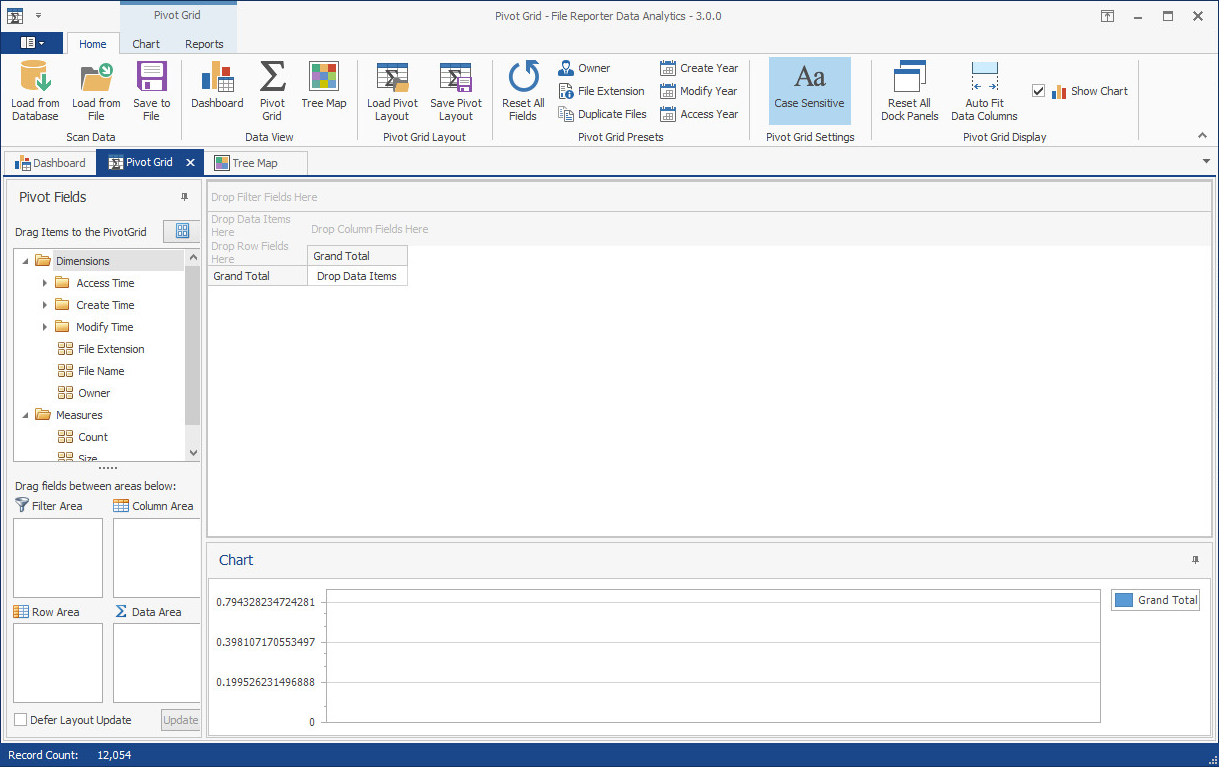The image size is (1219, 767).
Task: Open document tab list dropdown arrow
Action: coord(1207,161)
